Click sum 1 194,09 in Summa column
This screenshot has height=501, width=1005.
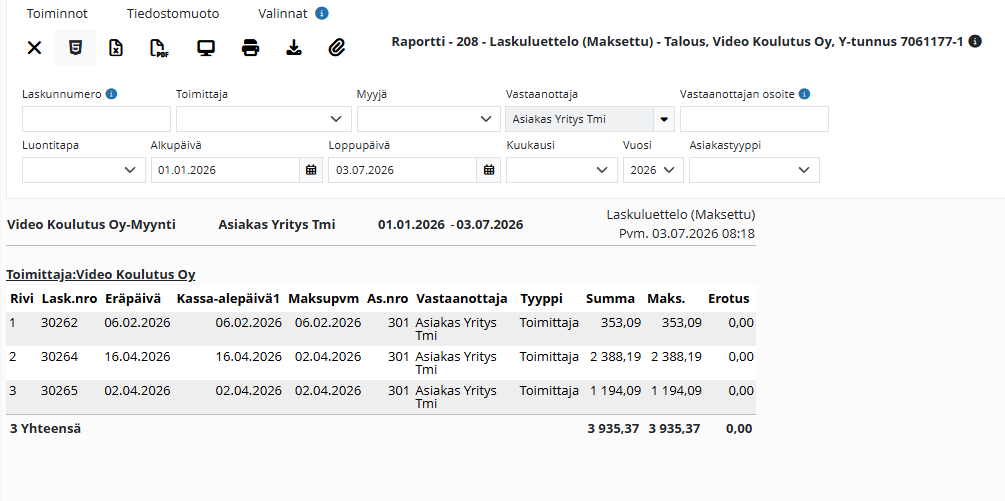click(615, 390)
